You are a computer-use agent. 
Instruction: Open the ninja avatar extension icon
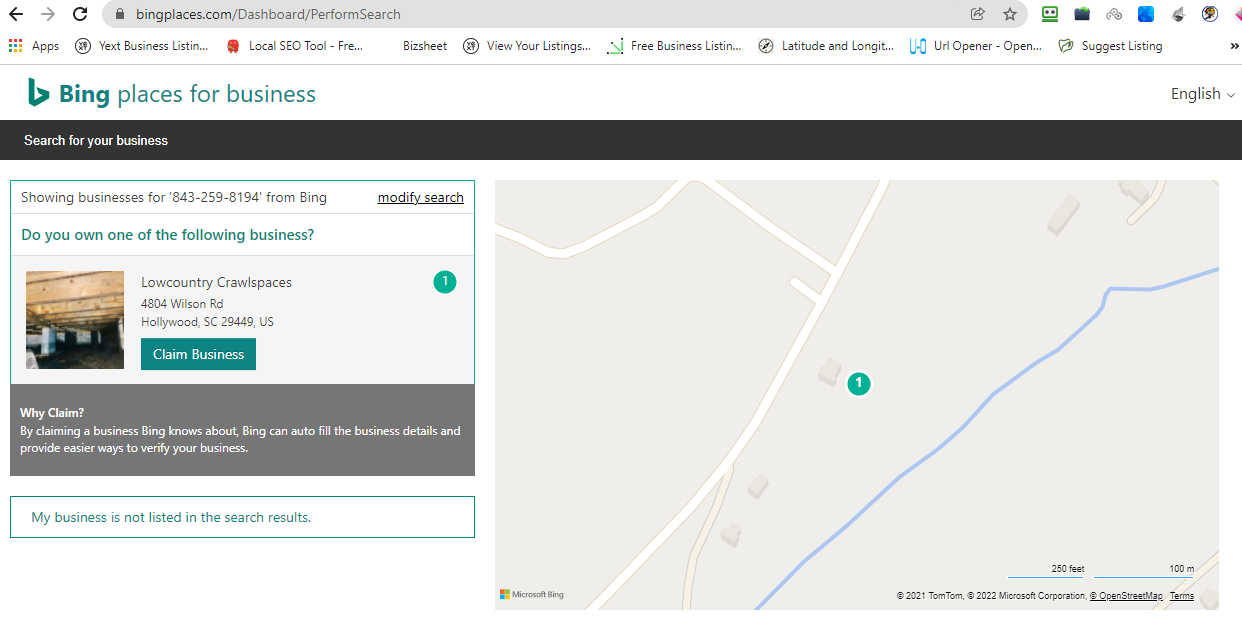point(1210,14)
